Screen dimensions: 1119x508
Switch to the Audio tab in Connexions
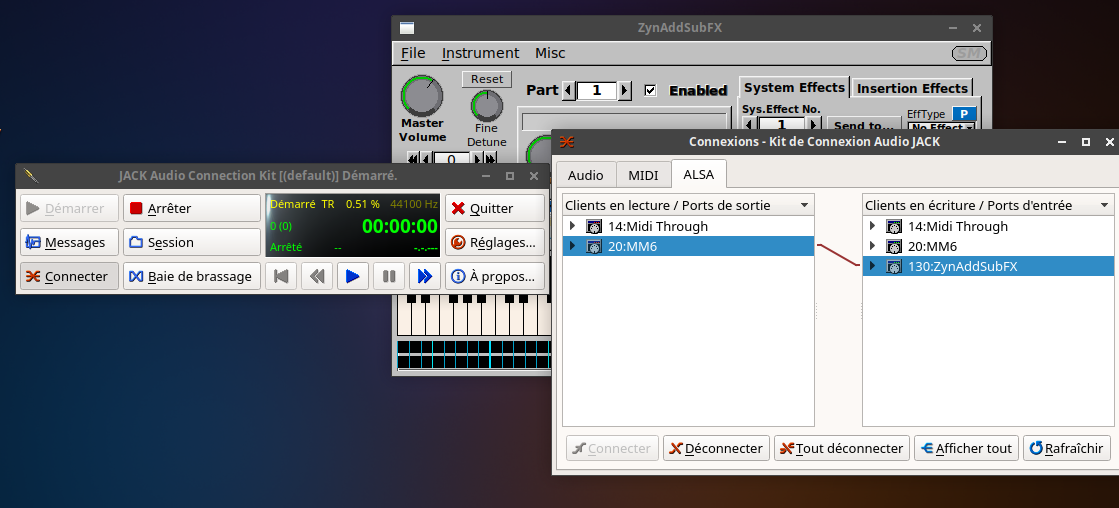tap(586, 175)
